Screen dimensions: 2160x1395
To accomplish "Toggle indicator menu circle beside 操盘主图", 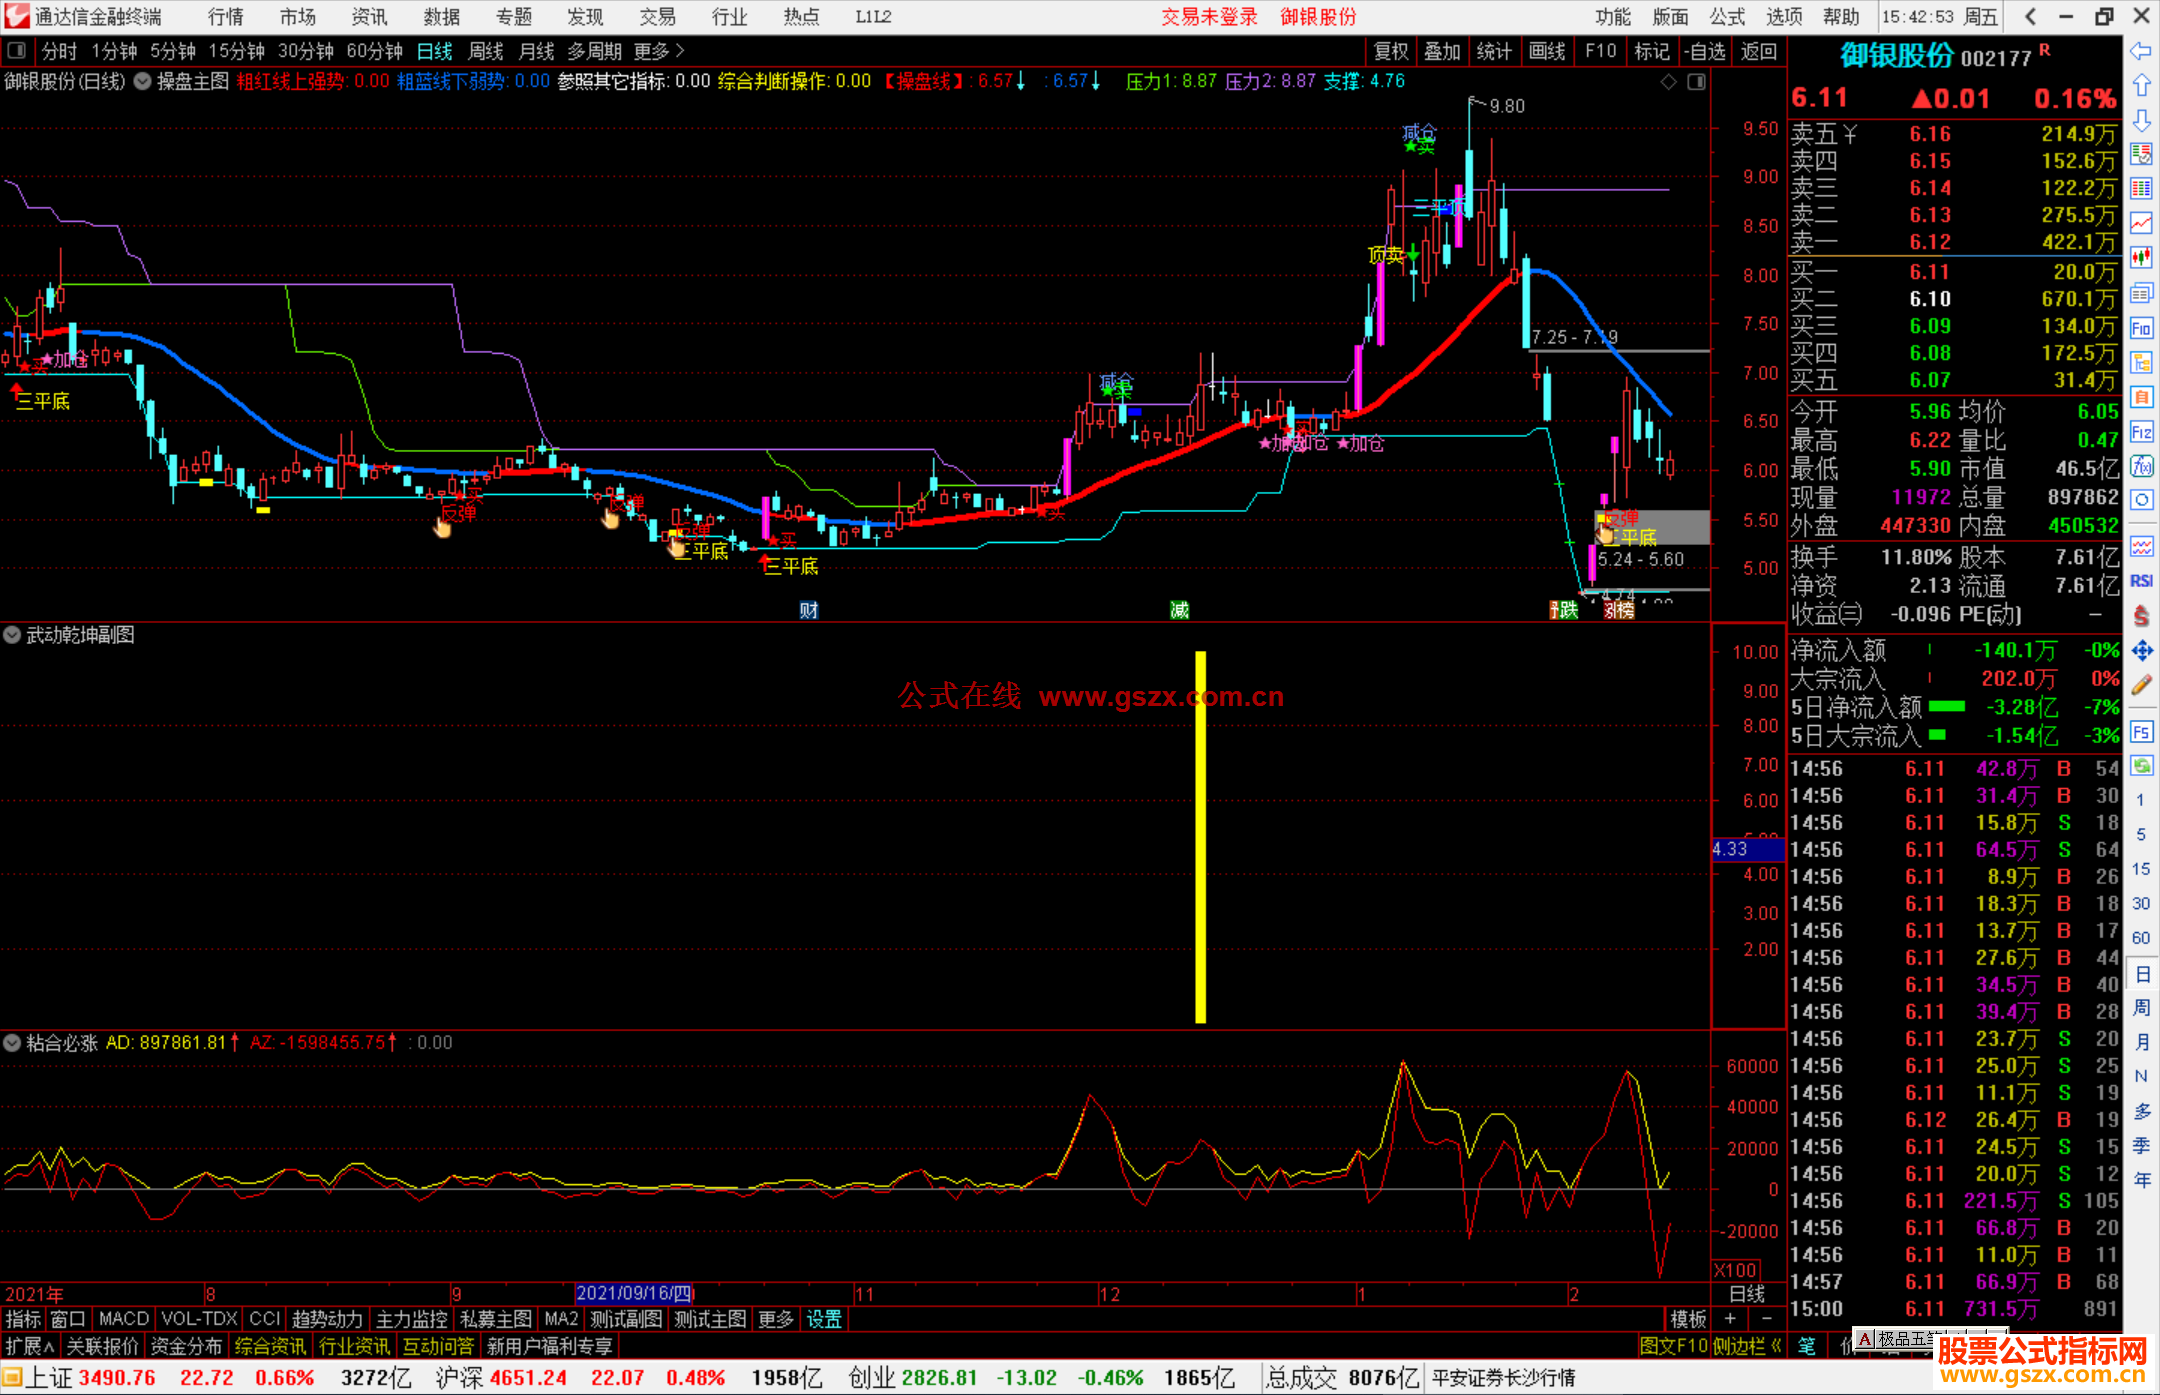I will coord(143,82).
